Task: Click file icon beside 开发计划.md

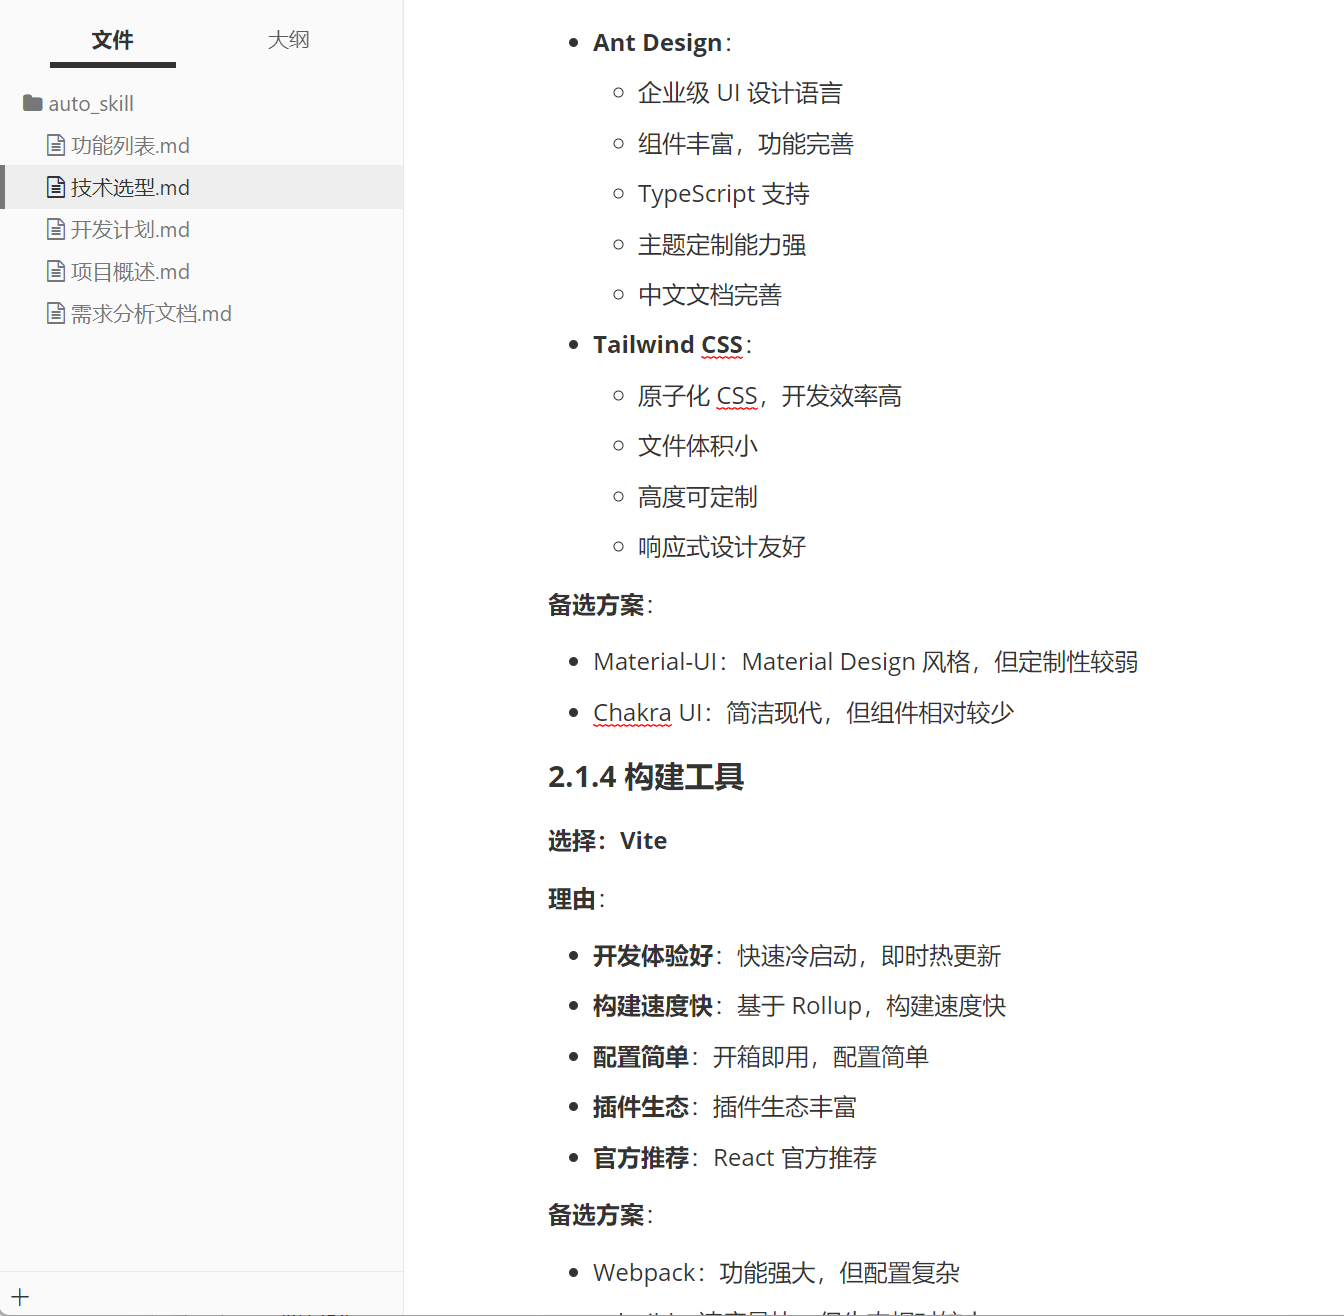Action: pos(56,230)
